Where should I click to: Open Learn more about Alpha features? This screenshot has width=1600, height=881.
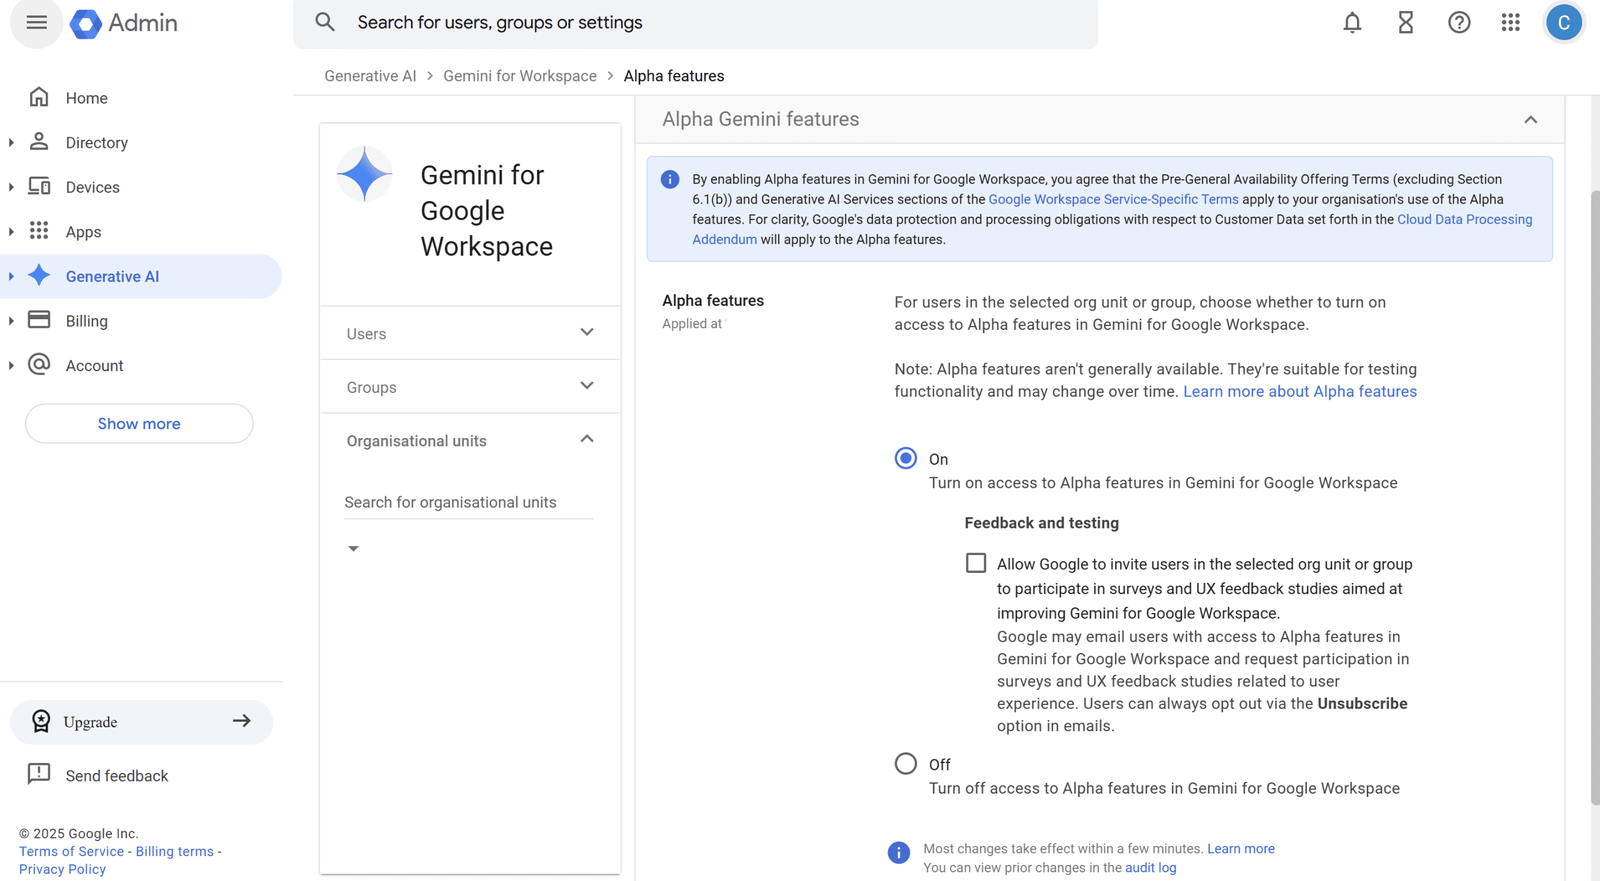pos(1300,391)
